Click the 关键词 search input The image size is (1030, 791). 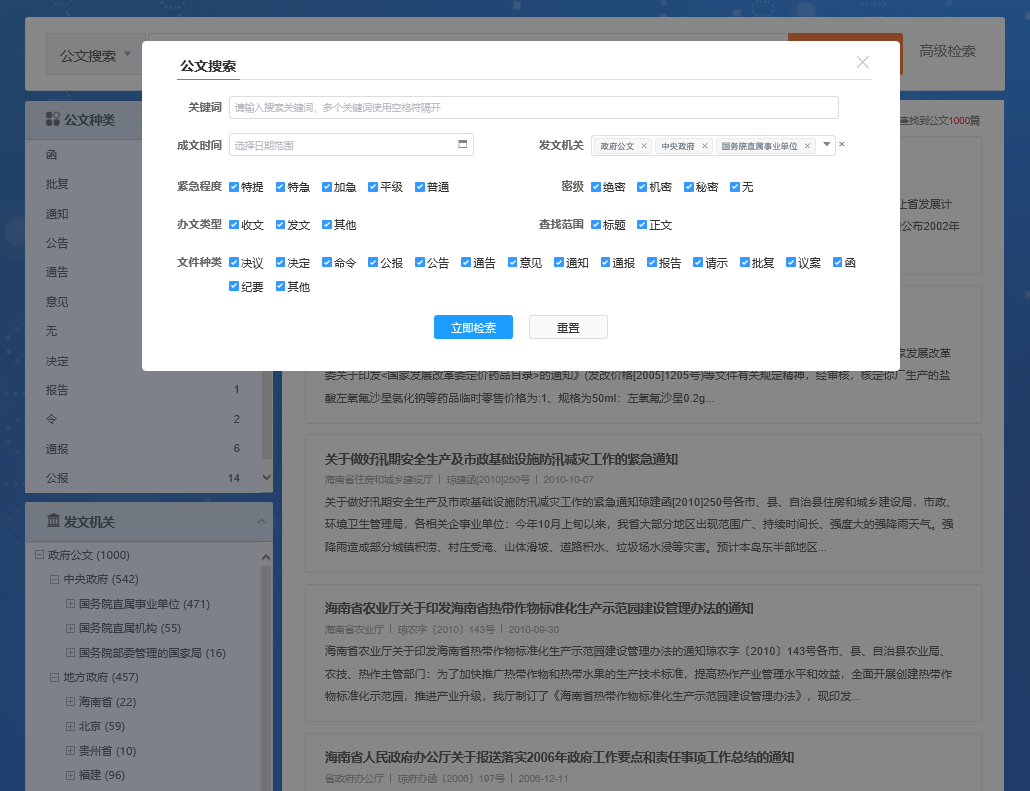pos(533,107)
